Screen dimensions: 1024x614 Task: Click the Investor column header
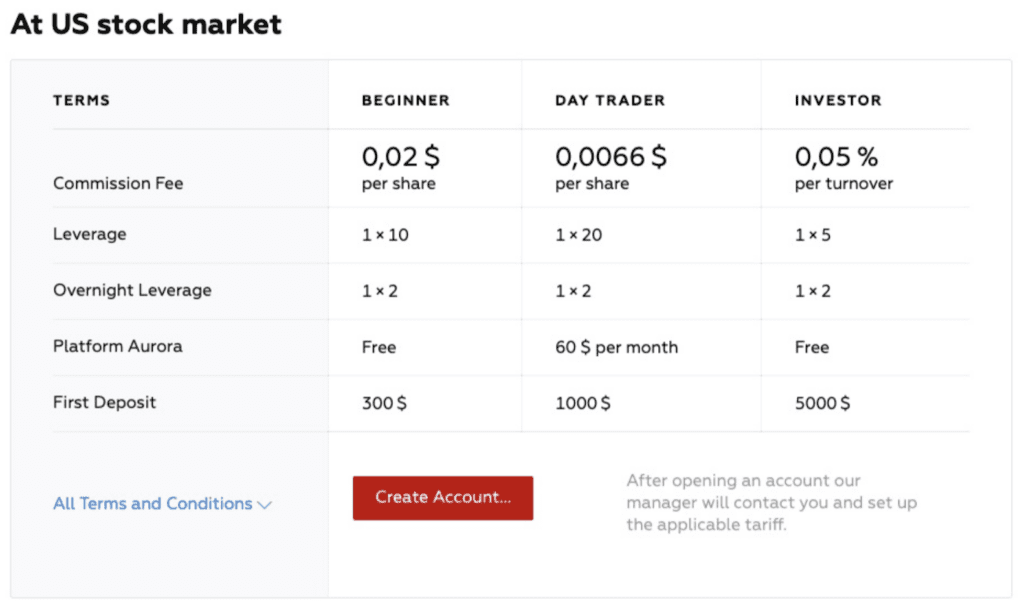838,100
